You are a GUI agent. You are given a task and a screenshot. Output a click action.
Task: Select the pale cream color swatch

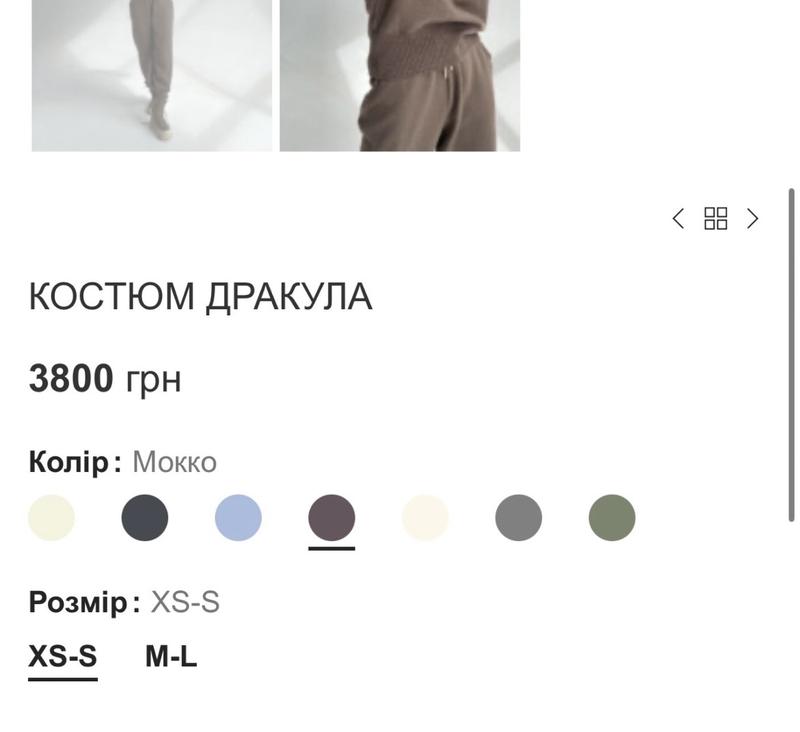[51, 517]
